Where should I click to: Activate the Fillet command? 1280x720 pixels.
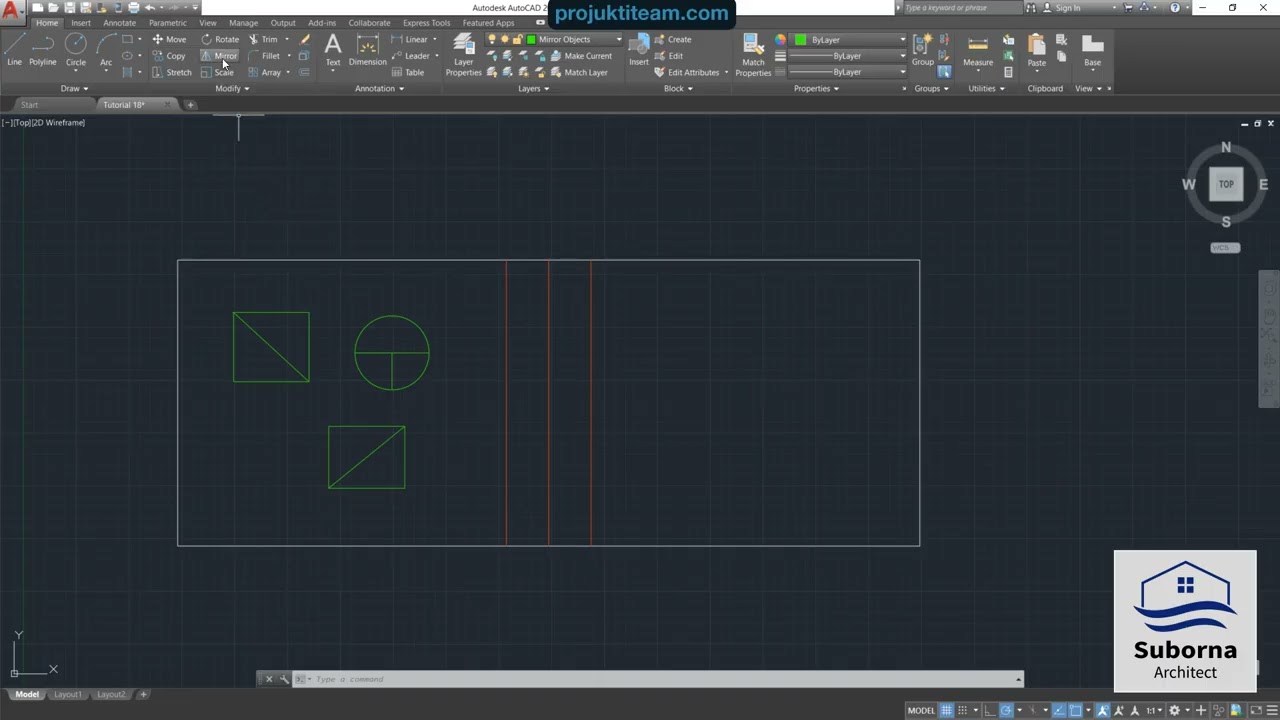[264, 56]
